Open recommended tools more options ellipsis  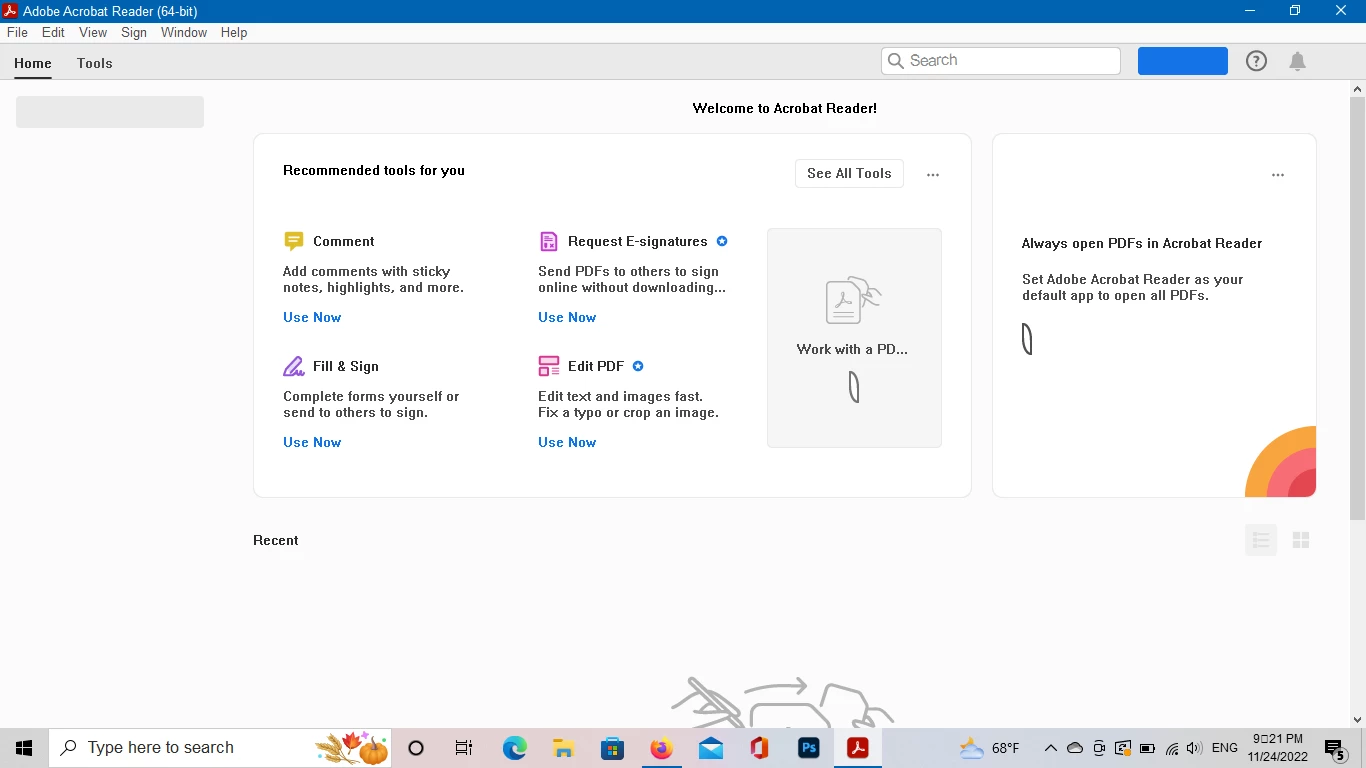click(933, 174)
